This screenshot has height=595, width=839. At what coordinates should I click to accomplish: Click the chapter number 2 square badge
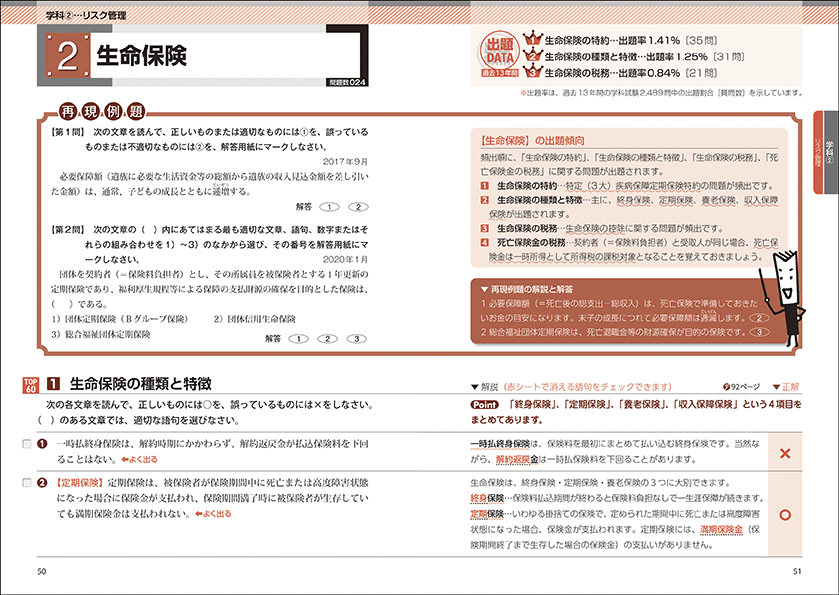tap(67, 56)
